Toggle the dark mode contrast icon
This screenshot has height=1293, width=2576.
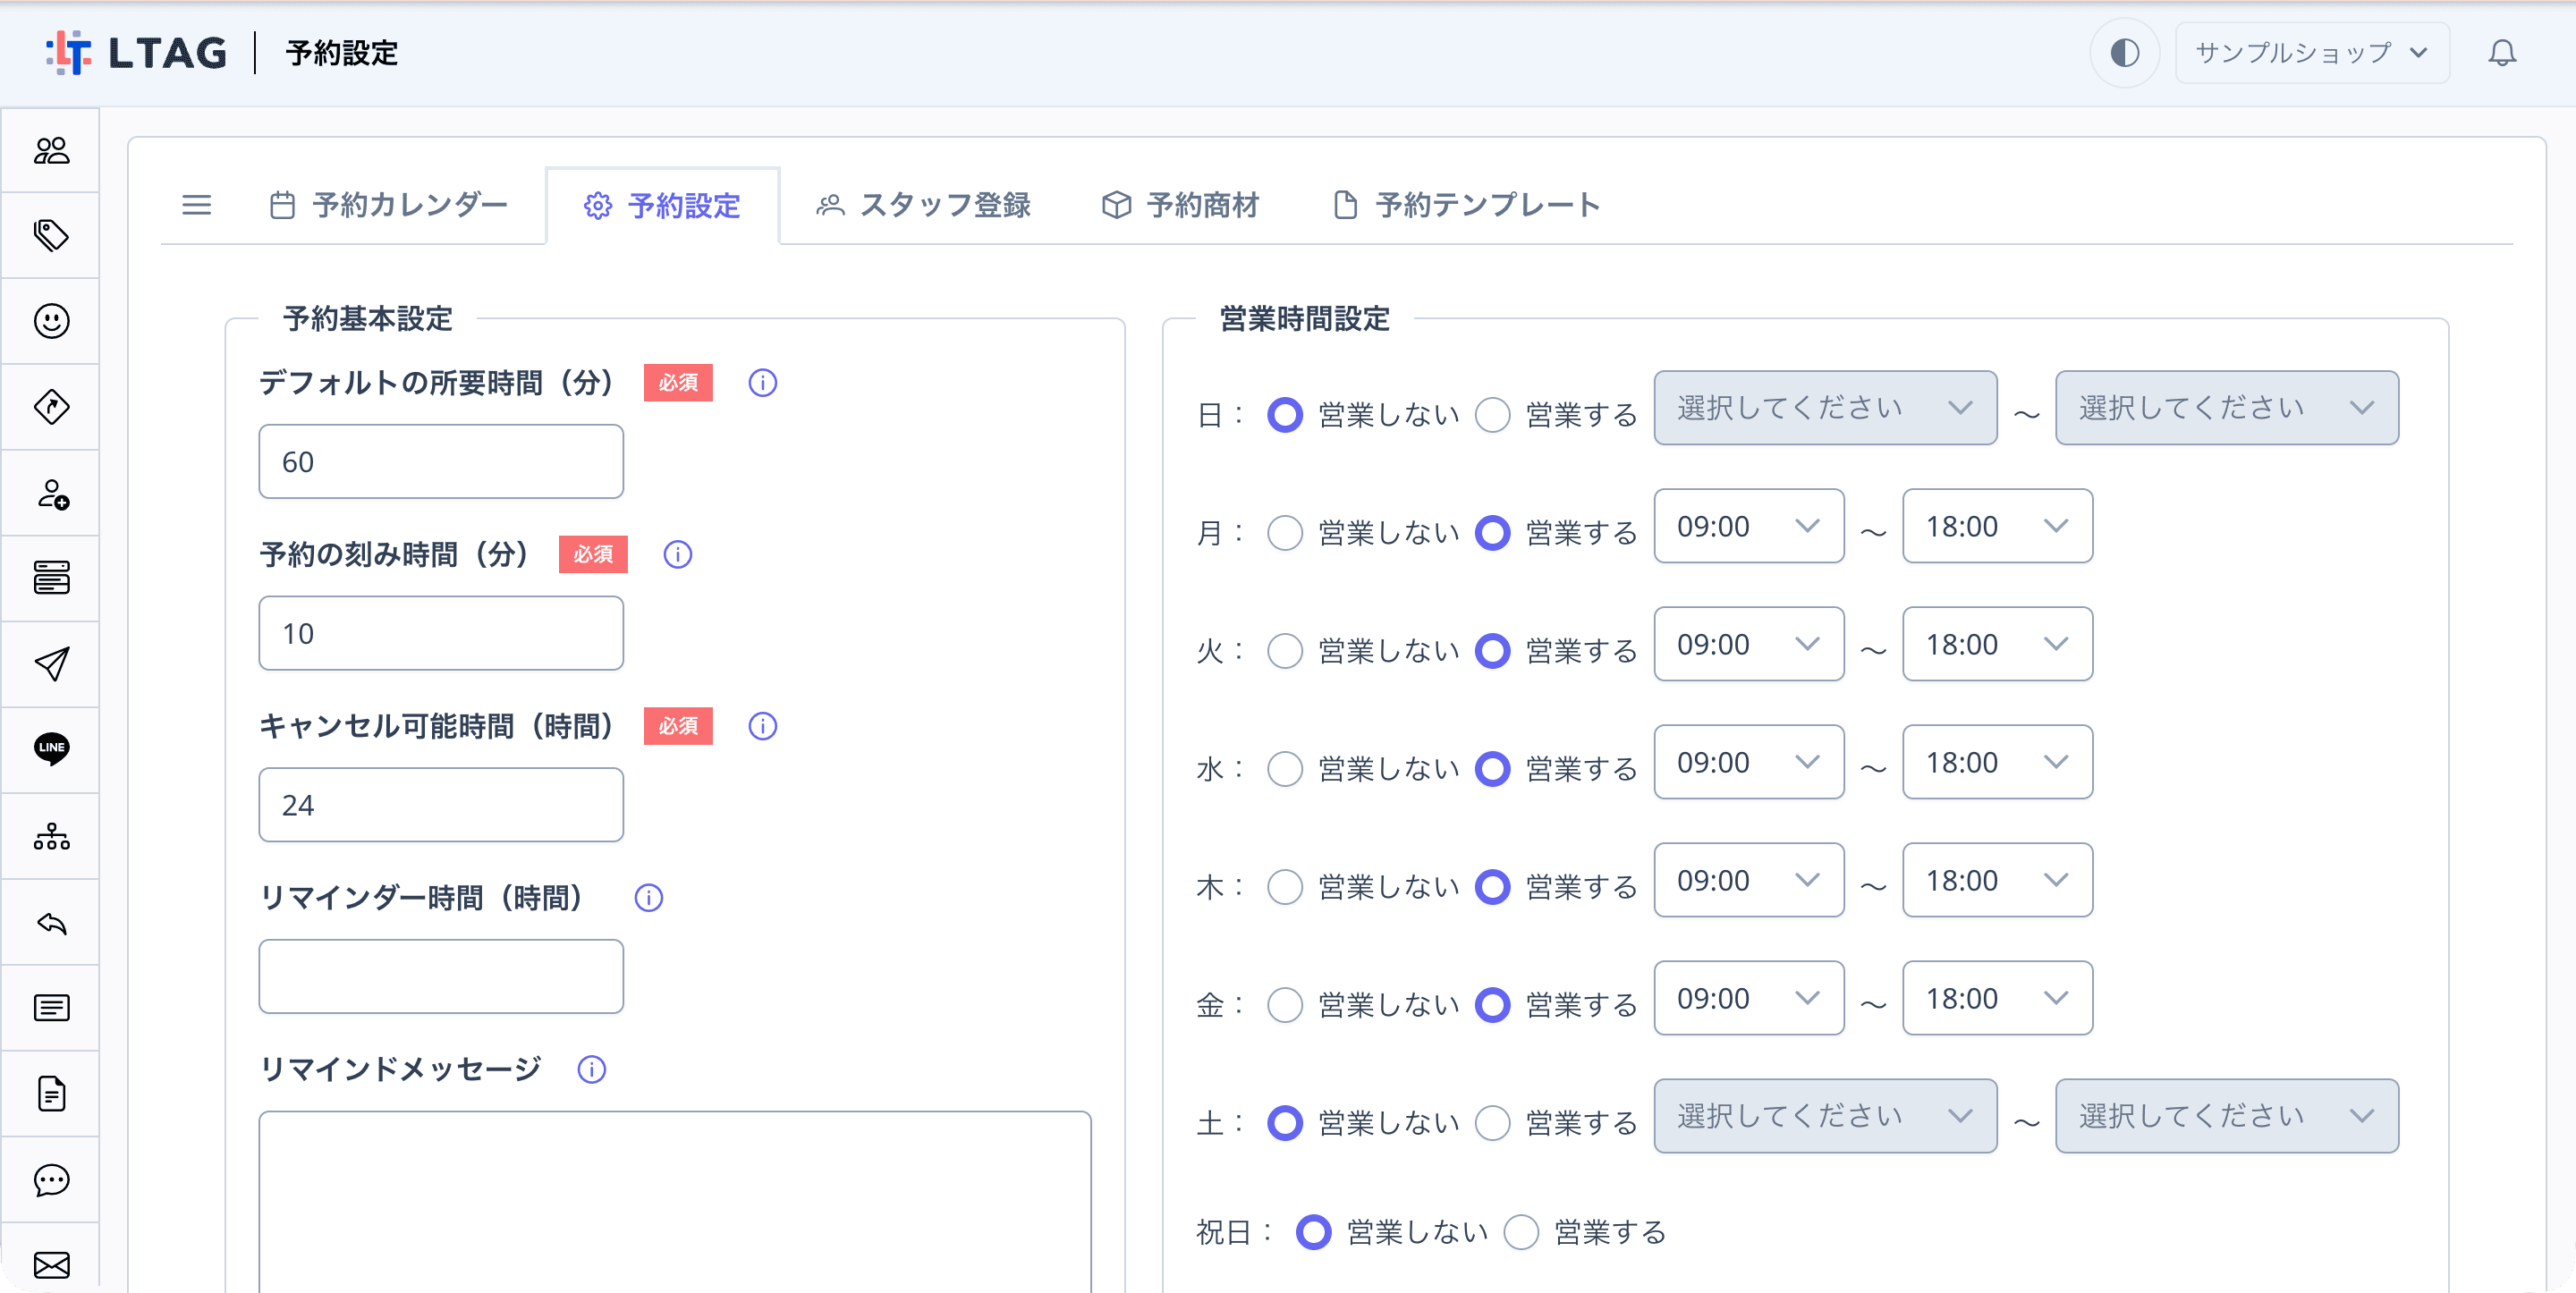click(2123, 53)
